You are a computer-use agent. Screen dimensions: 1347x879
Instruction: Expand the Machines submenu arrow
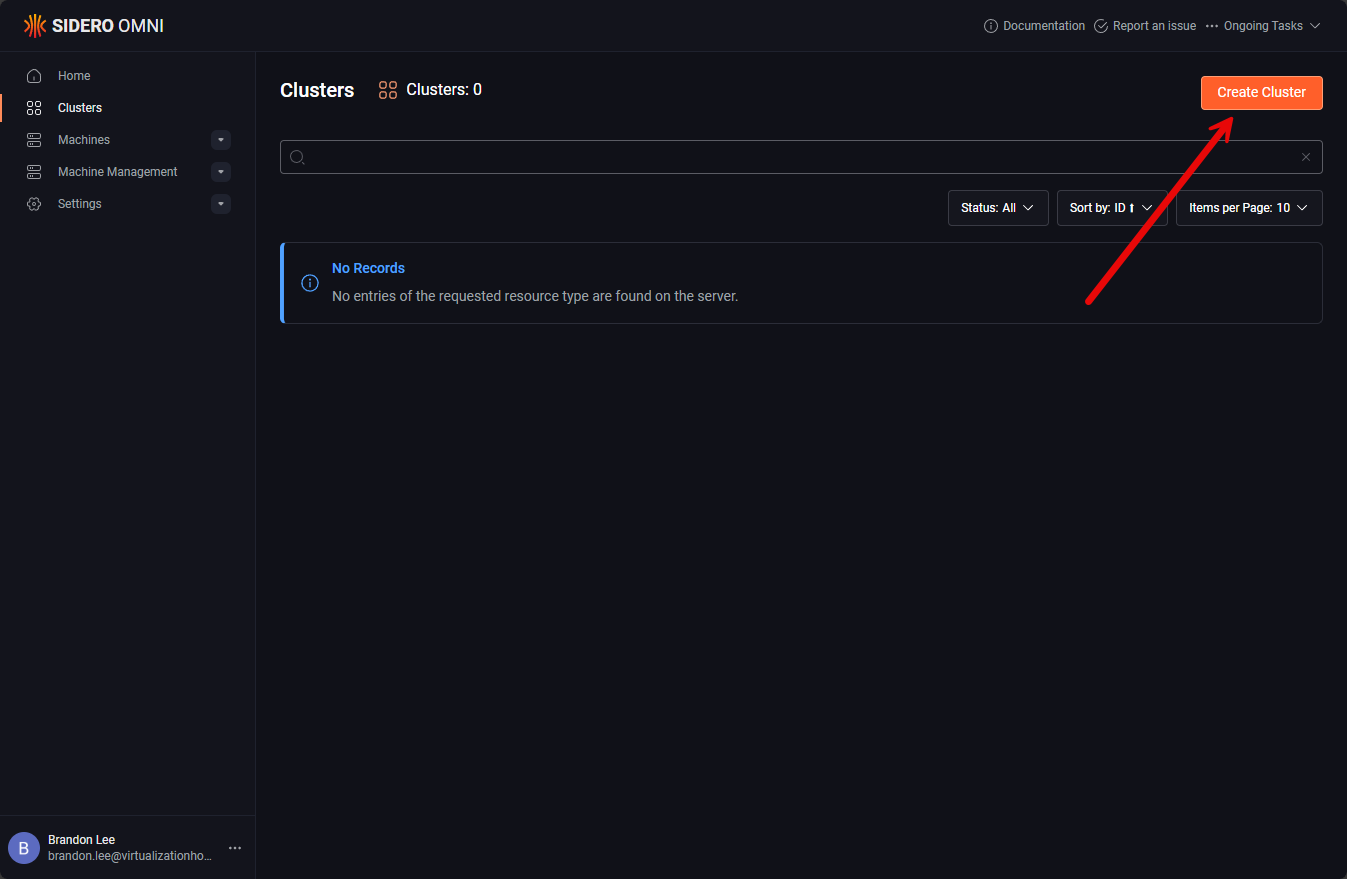[x=222, y=140]
